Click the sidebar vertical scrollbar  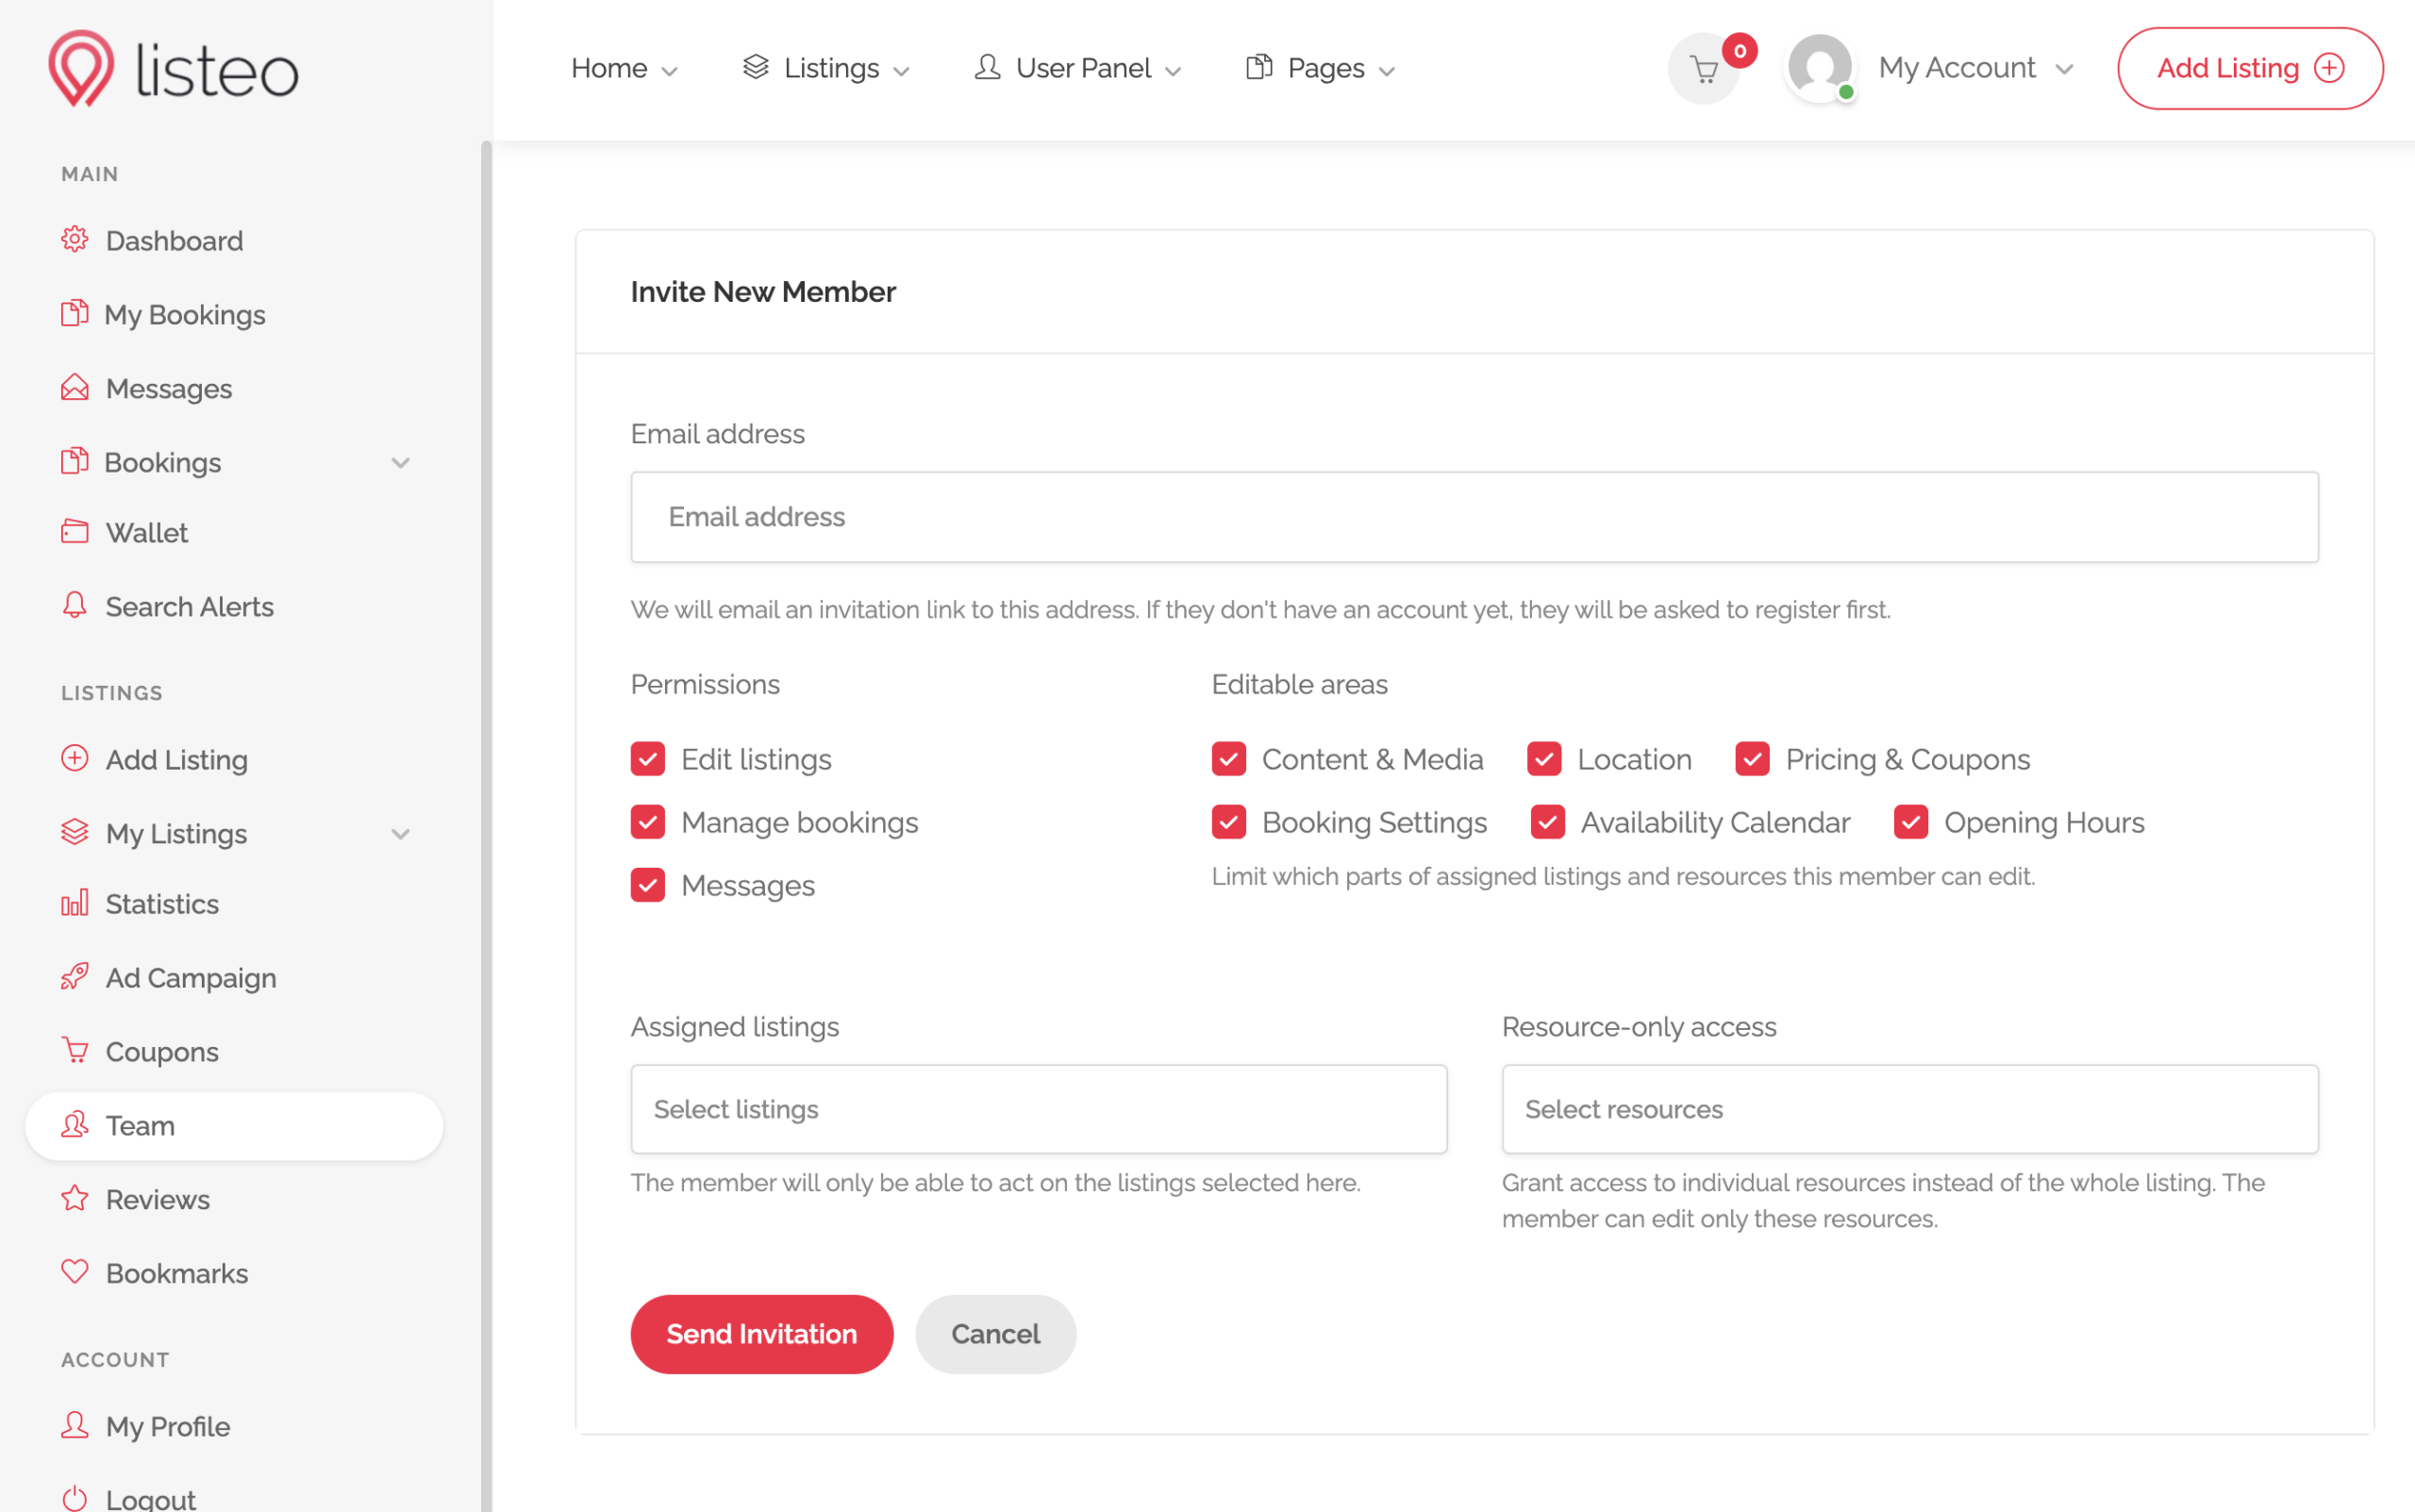486,826
